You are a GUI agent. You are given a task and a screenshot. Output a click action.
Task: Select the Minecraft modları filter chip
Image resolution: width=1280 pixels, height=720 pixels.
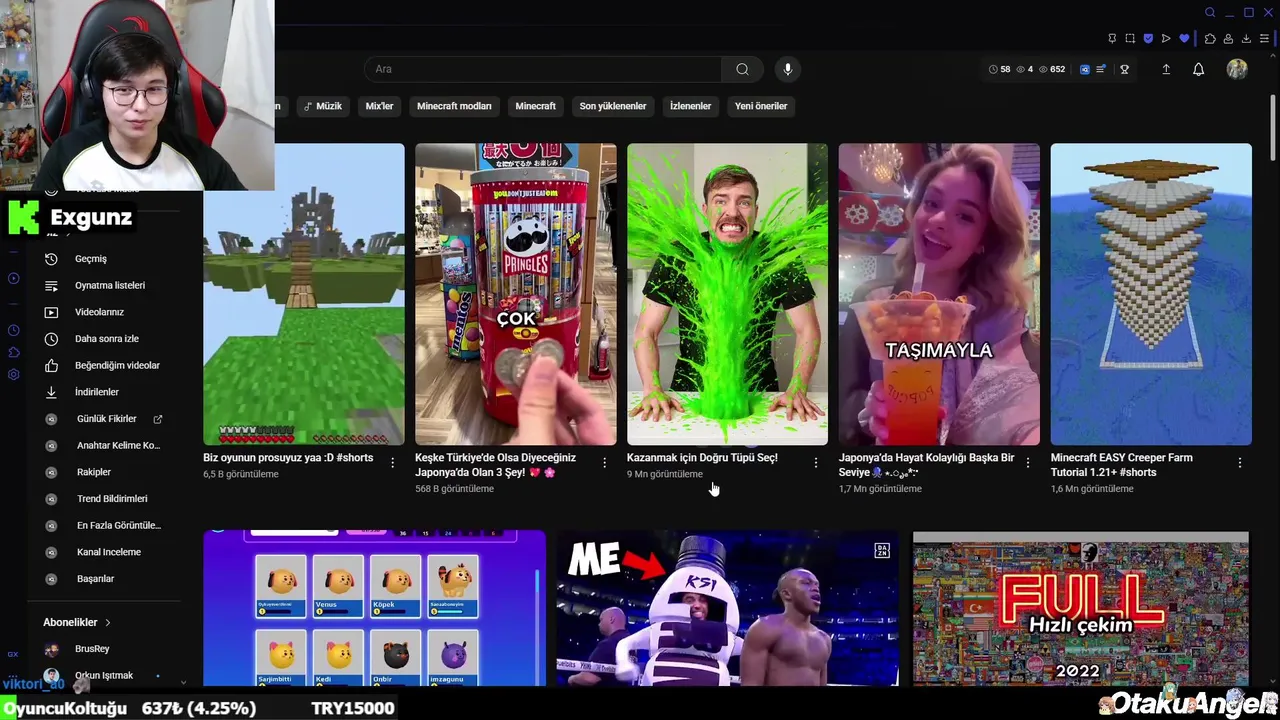pyautogui.click(x=454, y=106)
